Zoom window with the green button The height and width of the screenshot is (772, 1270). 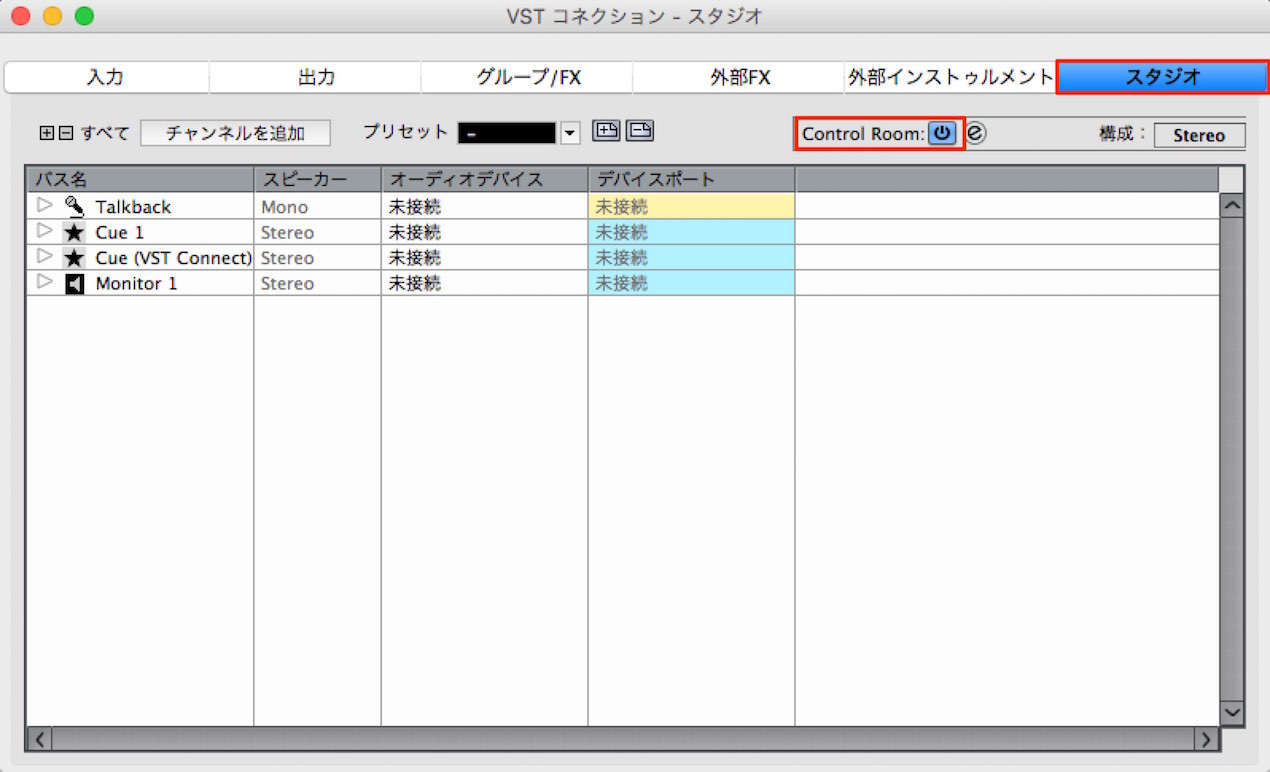click(x=85, y=16)
